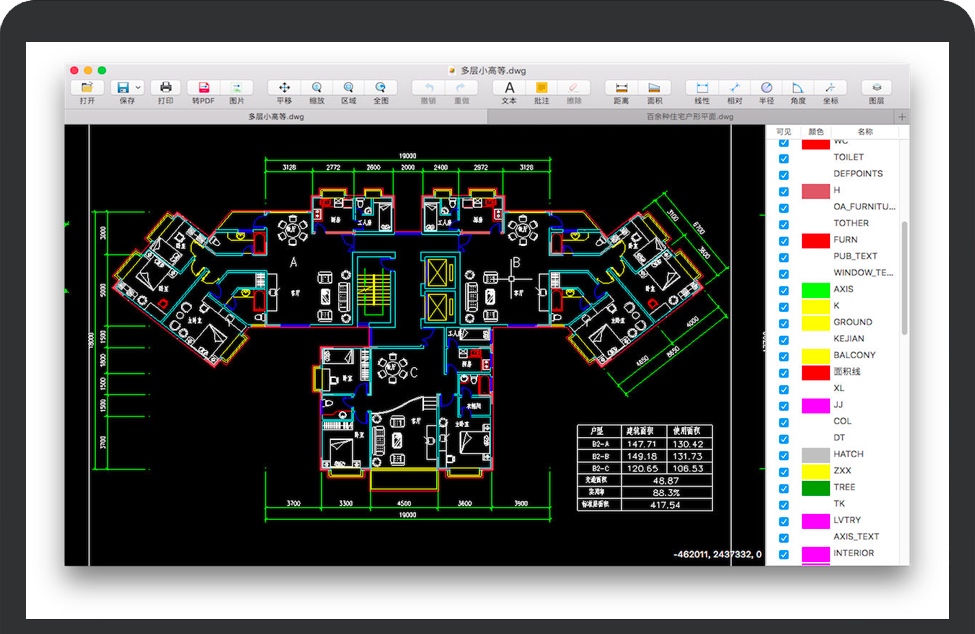Toggle visibility checkbox for TREE layer

(x=784, y=488)
